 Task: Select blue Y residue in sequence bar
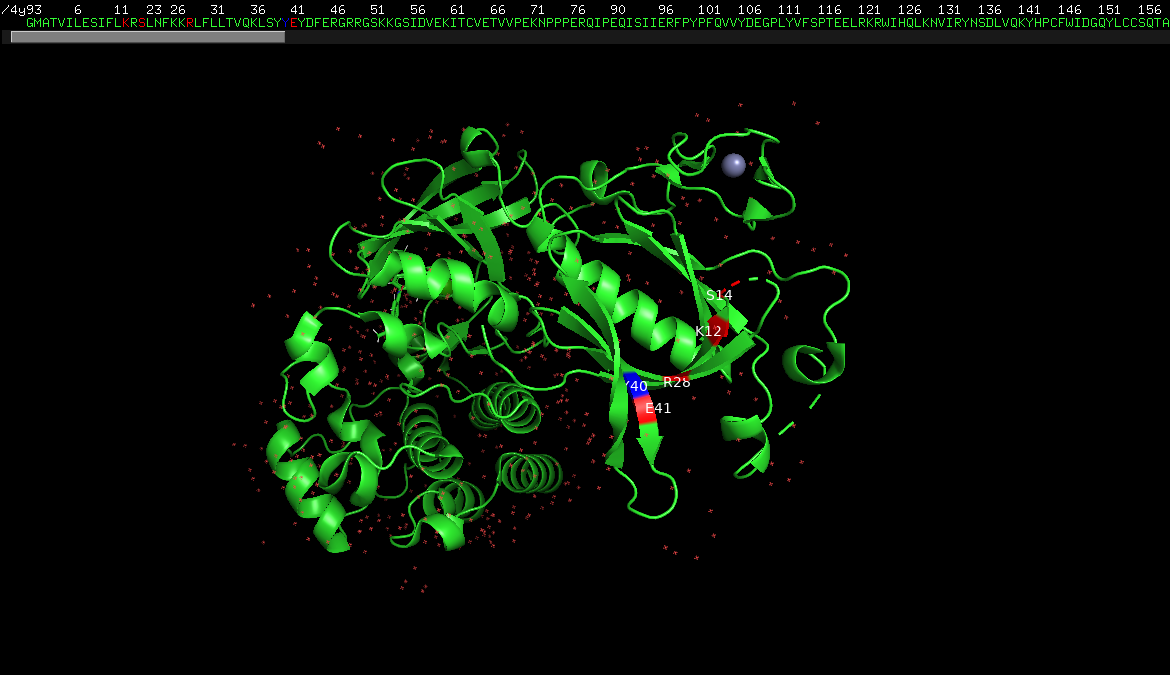[x=286, y=23]
